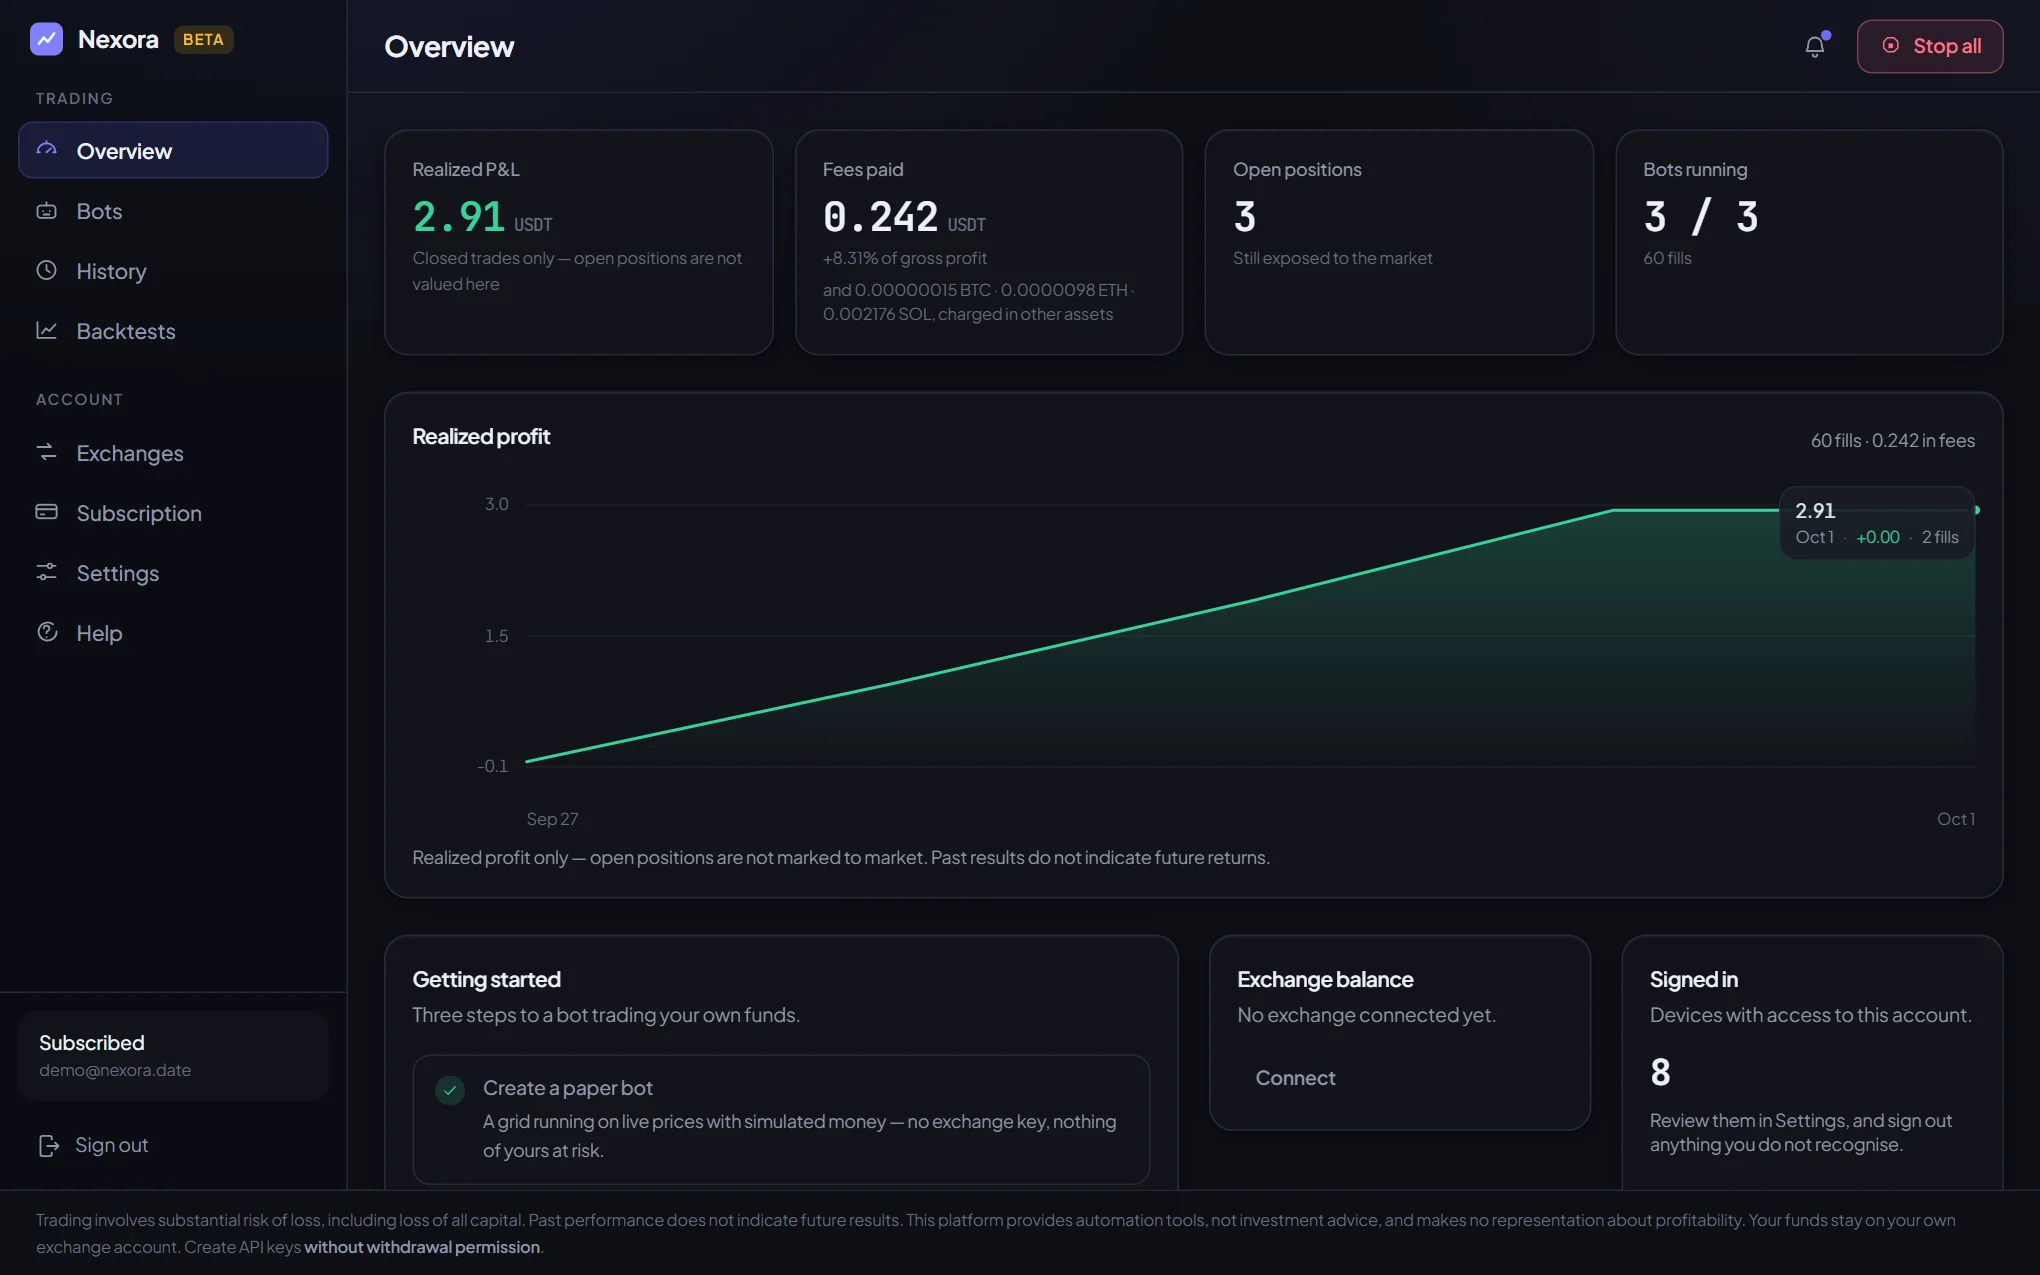The image size is (2040, 1275).
Task: Select Overview in the sidebar
Action: click(173, 151)
